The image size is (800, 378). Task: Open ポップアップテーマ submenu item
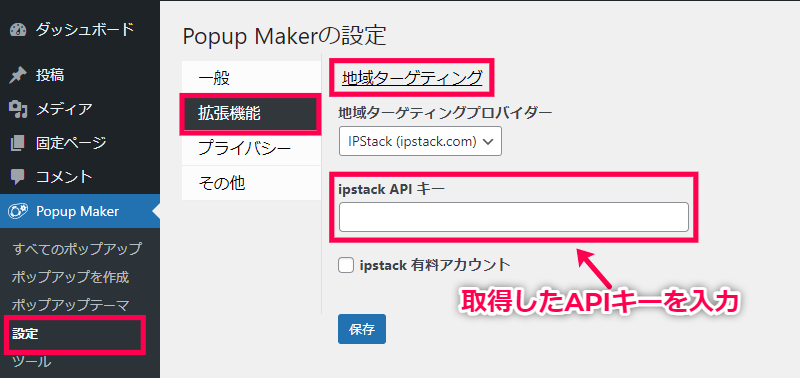[70, 306]
